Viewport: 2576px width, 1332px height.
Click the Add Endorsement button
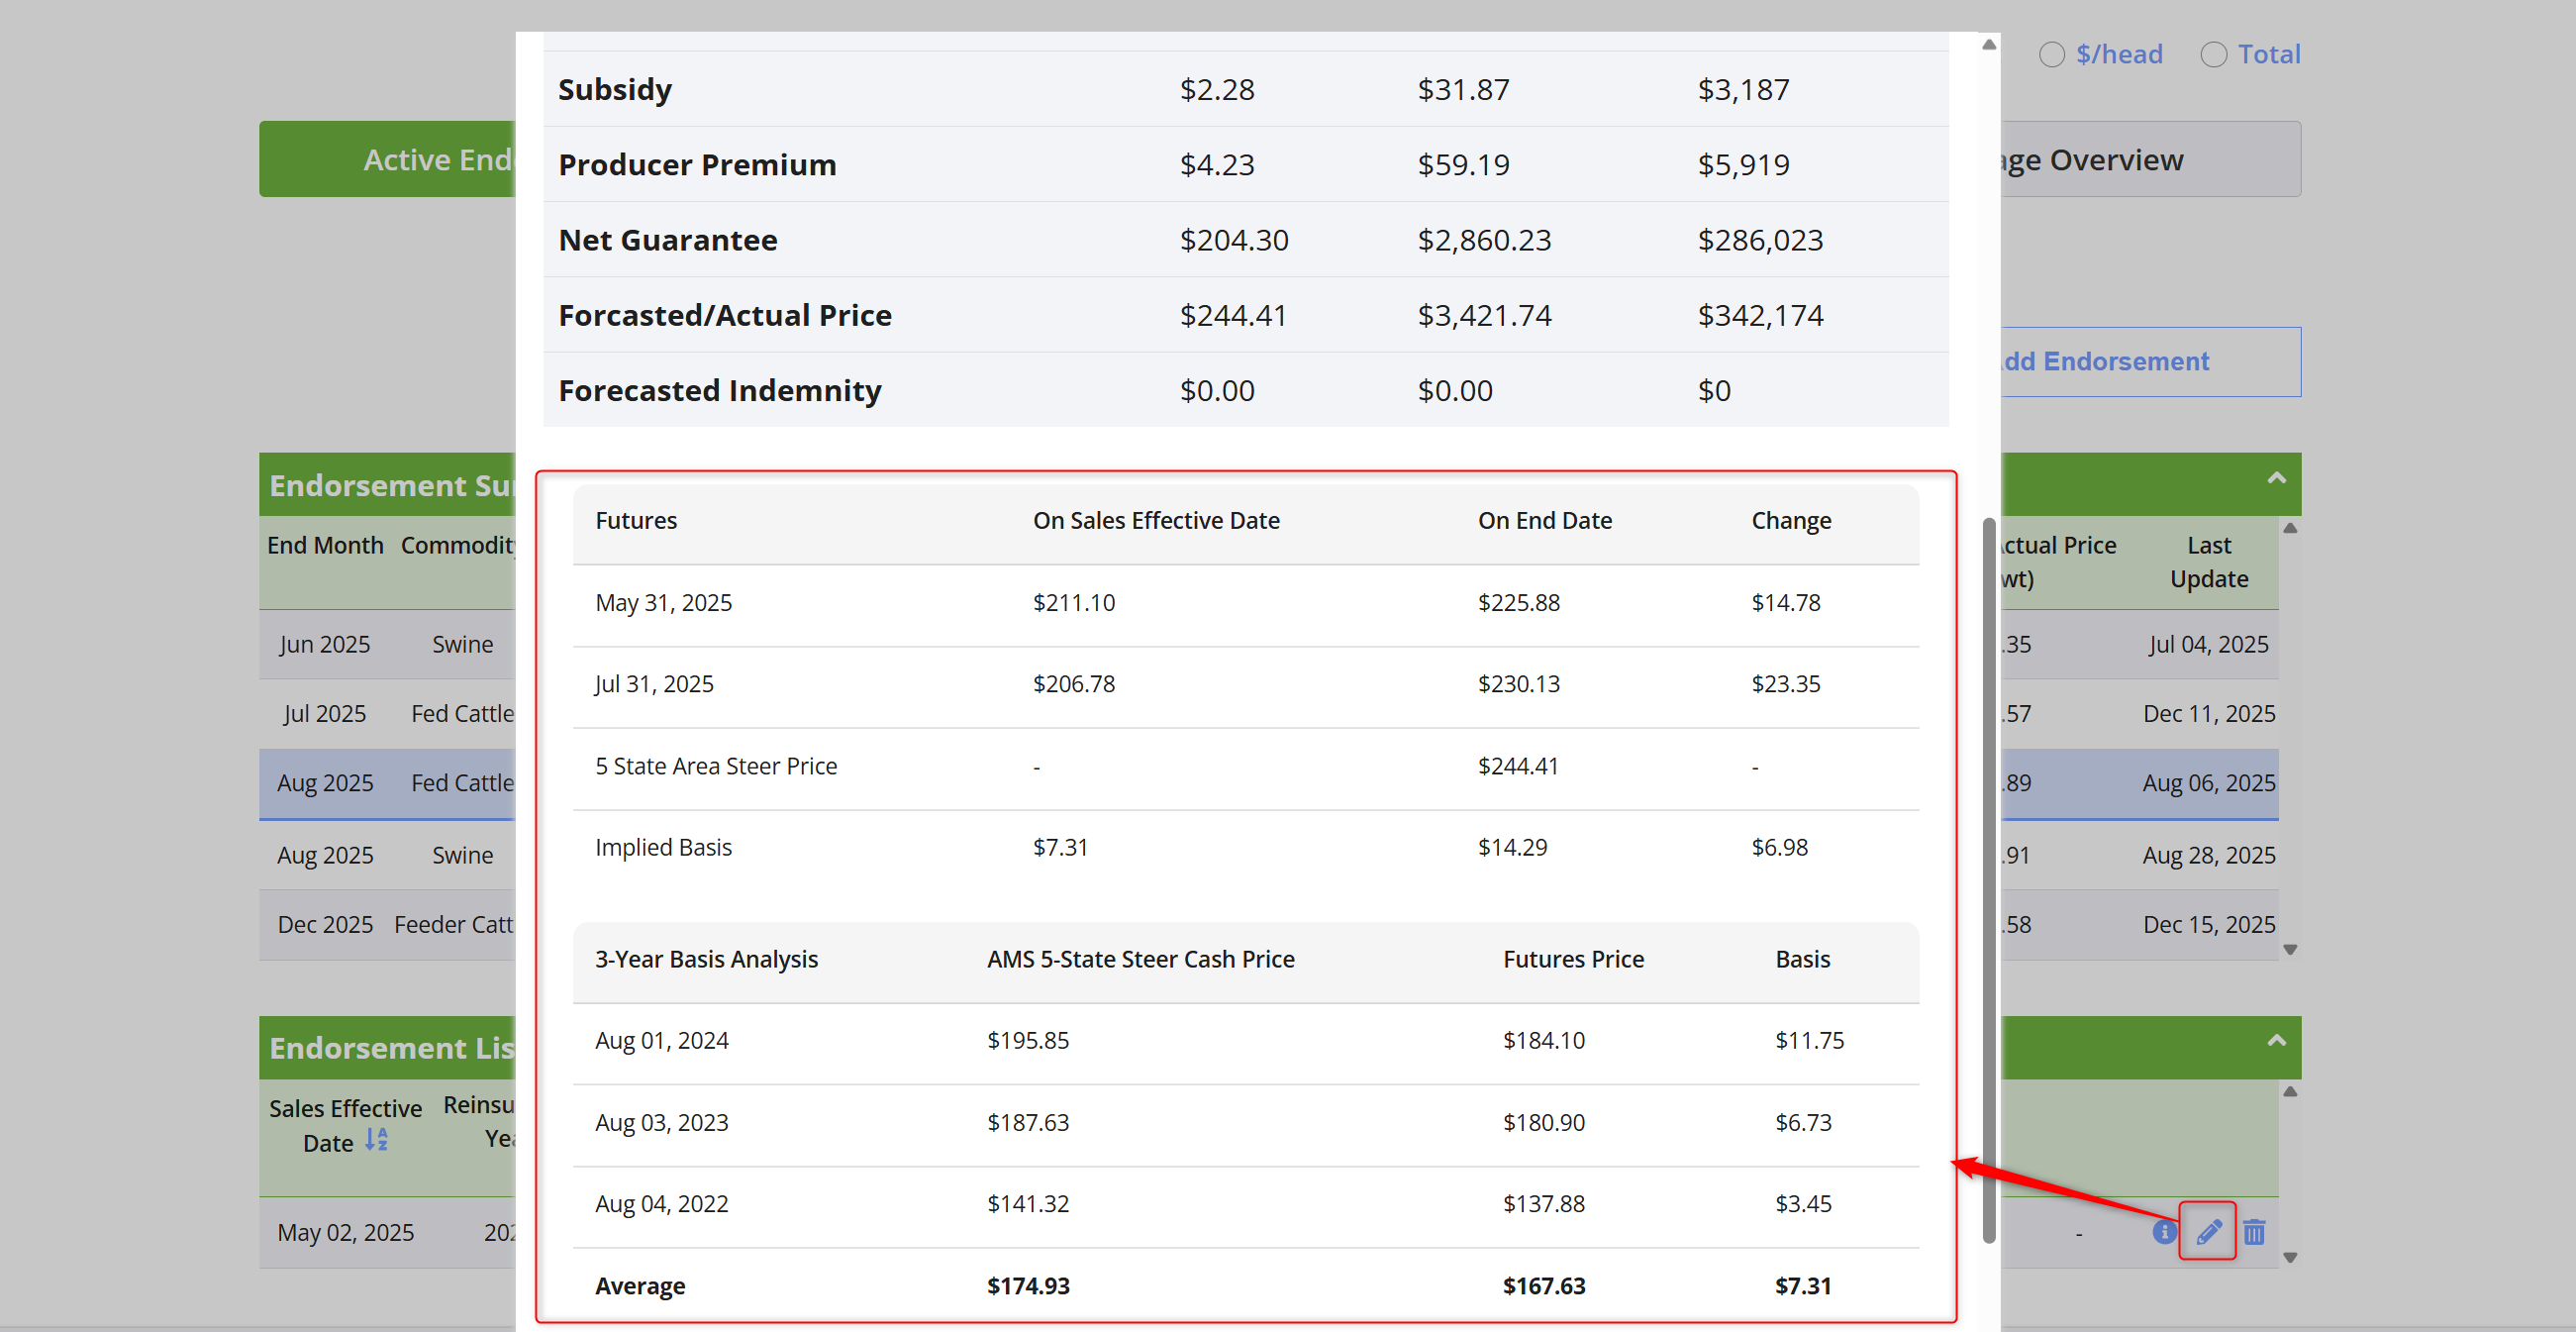tap(2150, 361)
